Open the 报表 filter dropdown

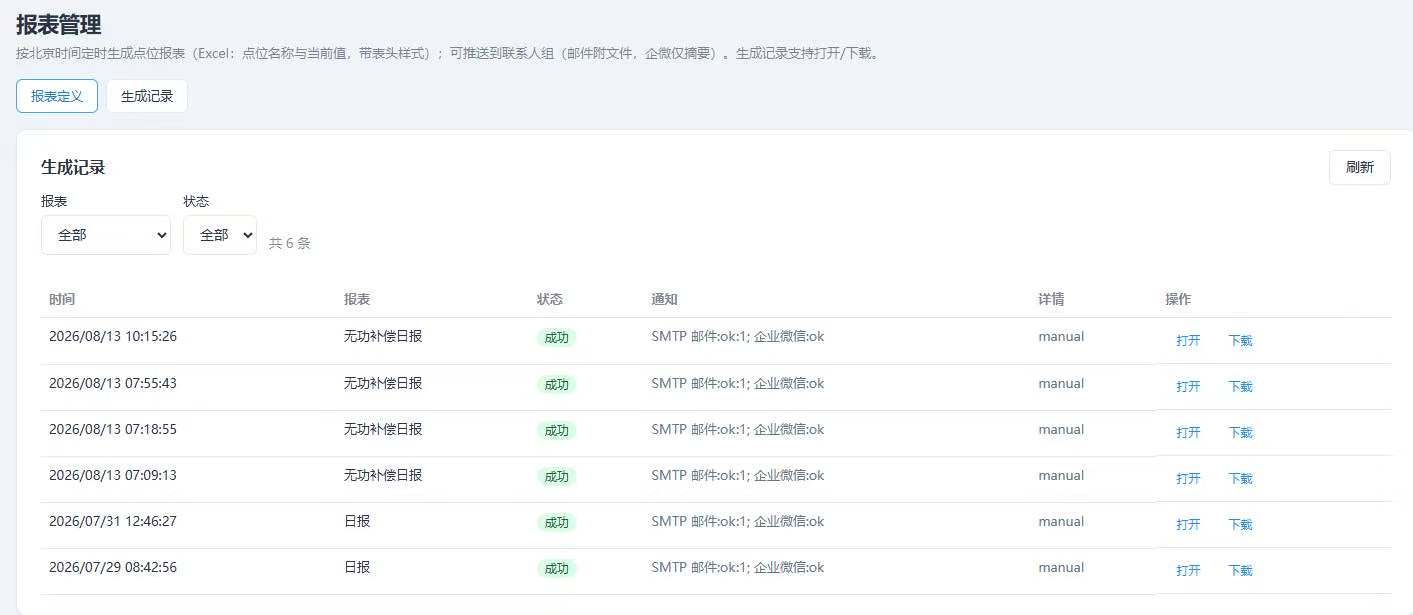[106, 235]
